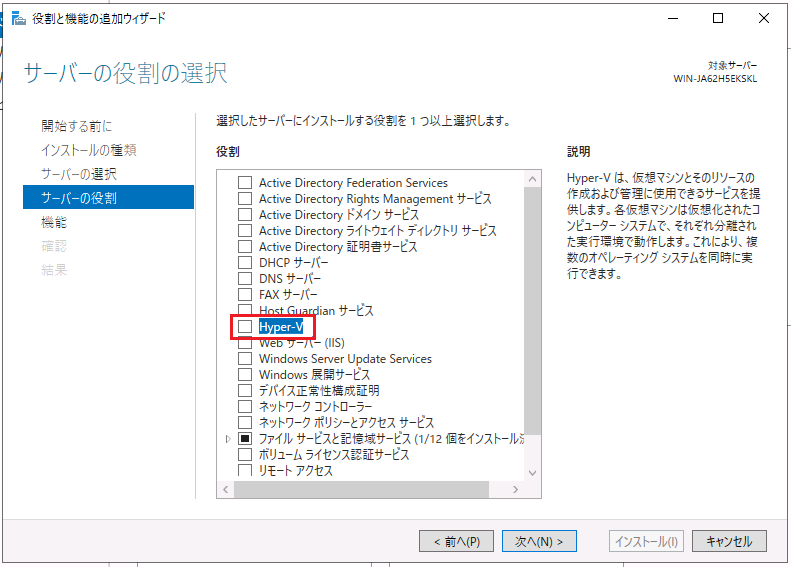
Task: Go to サーバーの選択 step
Action: point(79,174)
